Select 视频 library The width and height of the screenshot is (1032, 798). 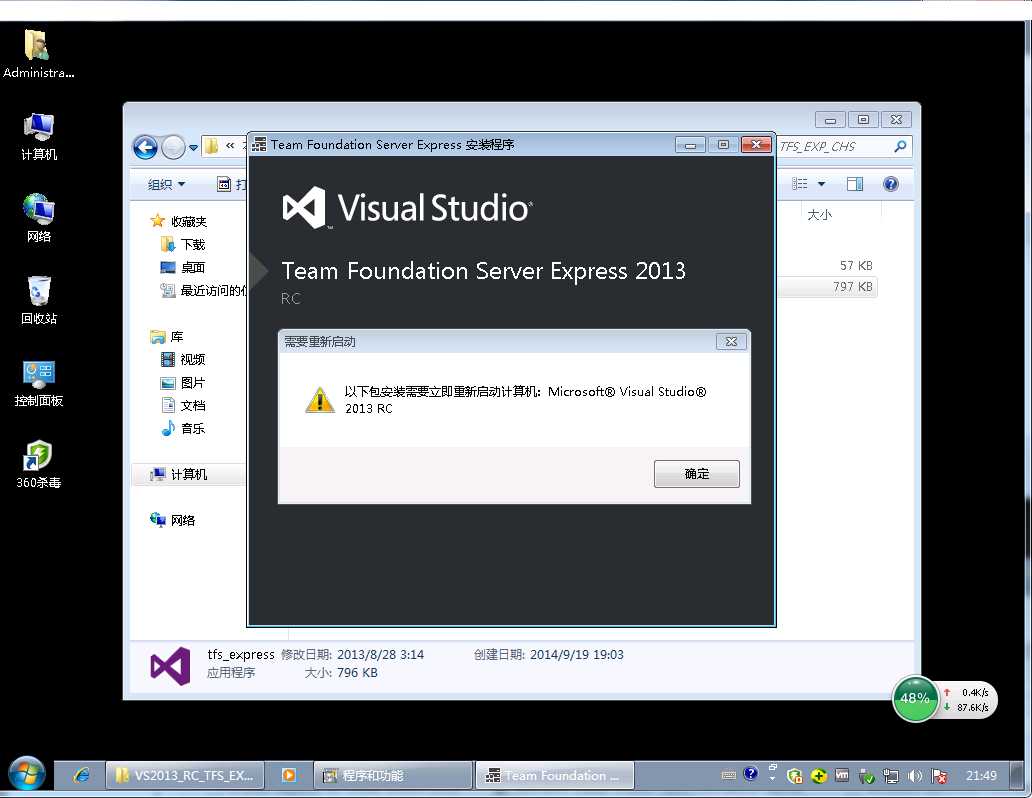[184, 359]
